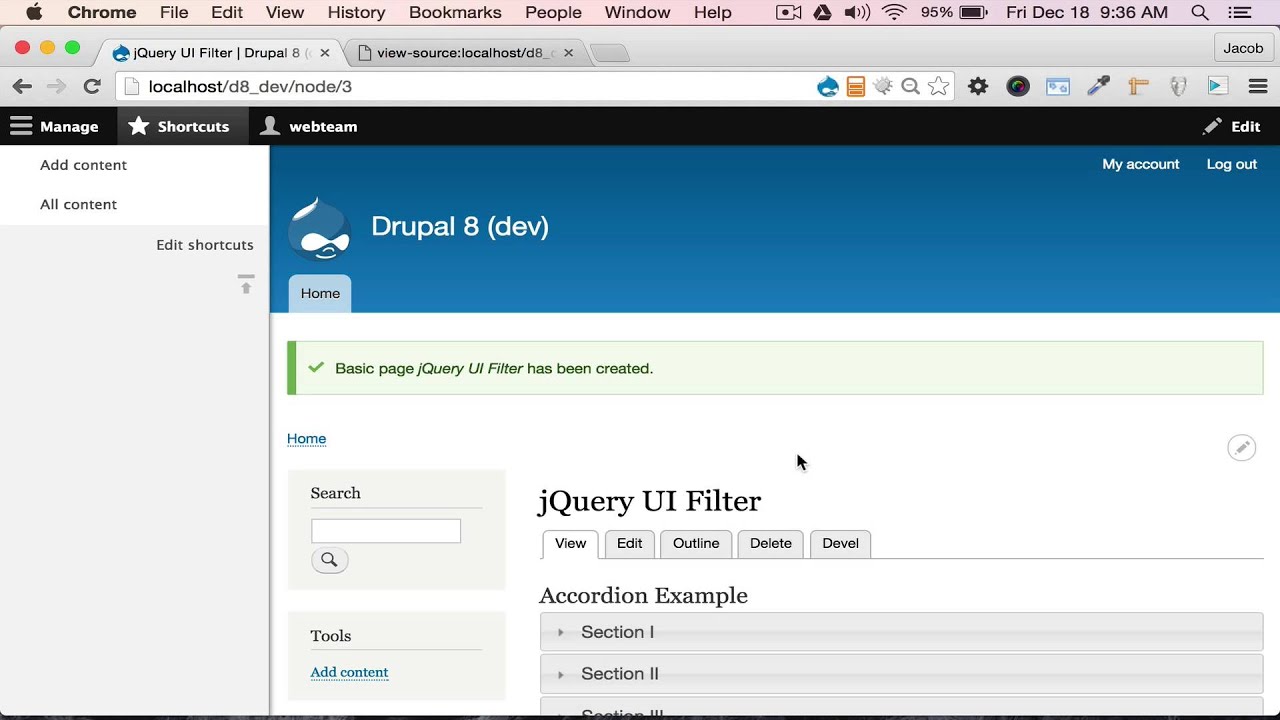Open the webteam user menu
Viewport: 1280px width, 720px height.
point(309,127)
